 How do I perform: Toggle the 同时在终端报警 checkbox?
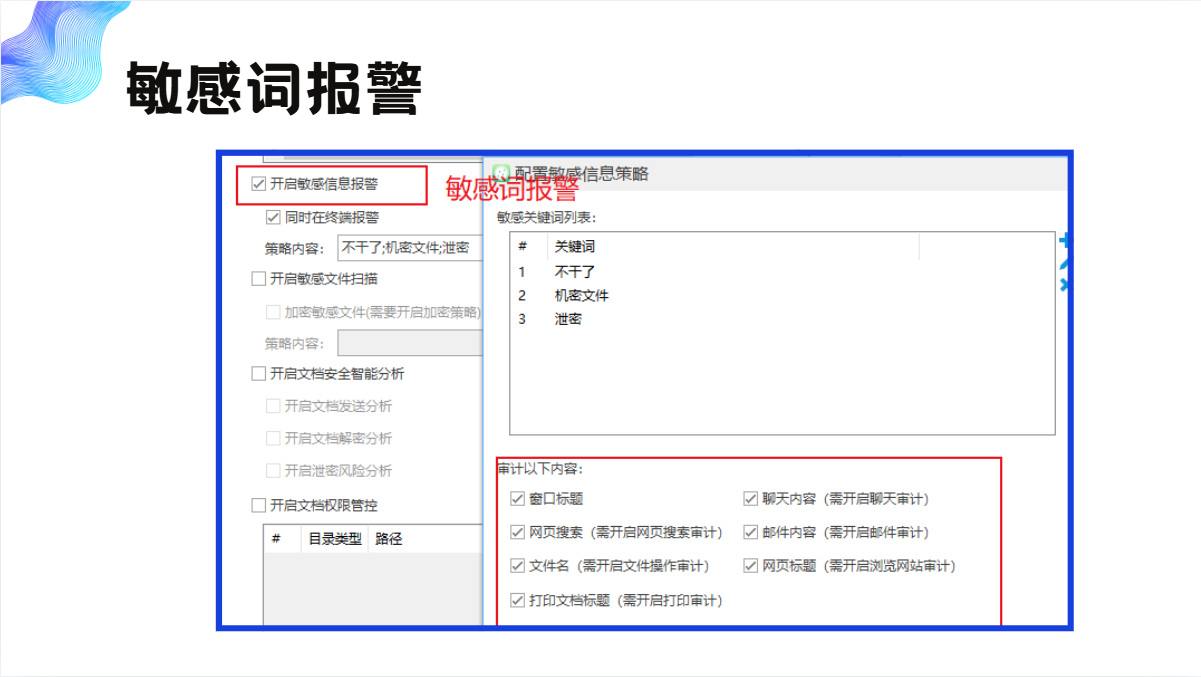(x=273, y=217)
